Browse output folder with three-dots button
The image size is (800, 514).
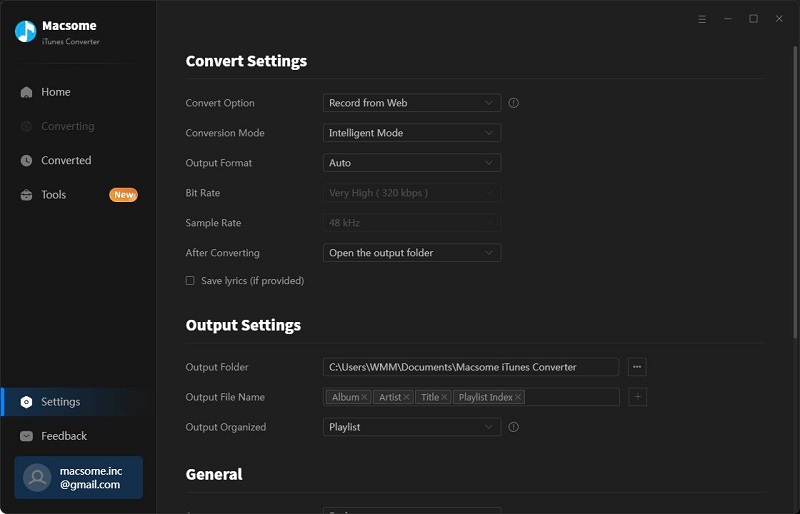click(x=637, y=367)
